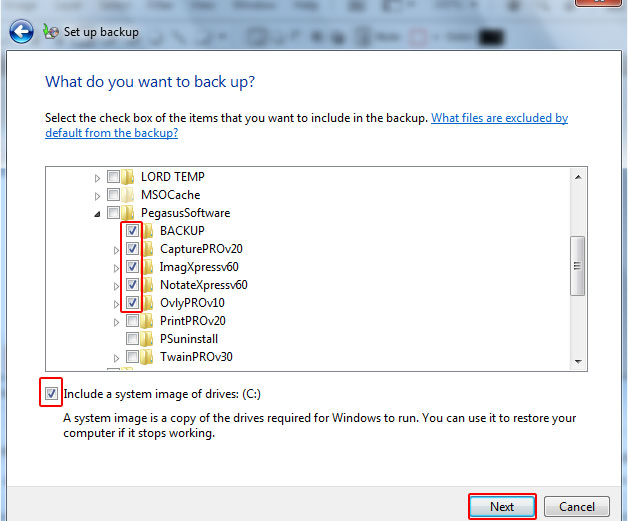Select the NotateXpressv60 tree item label
The height and width of the screenshot is (521, 628).
[x=203, y=285]
